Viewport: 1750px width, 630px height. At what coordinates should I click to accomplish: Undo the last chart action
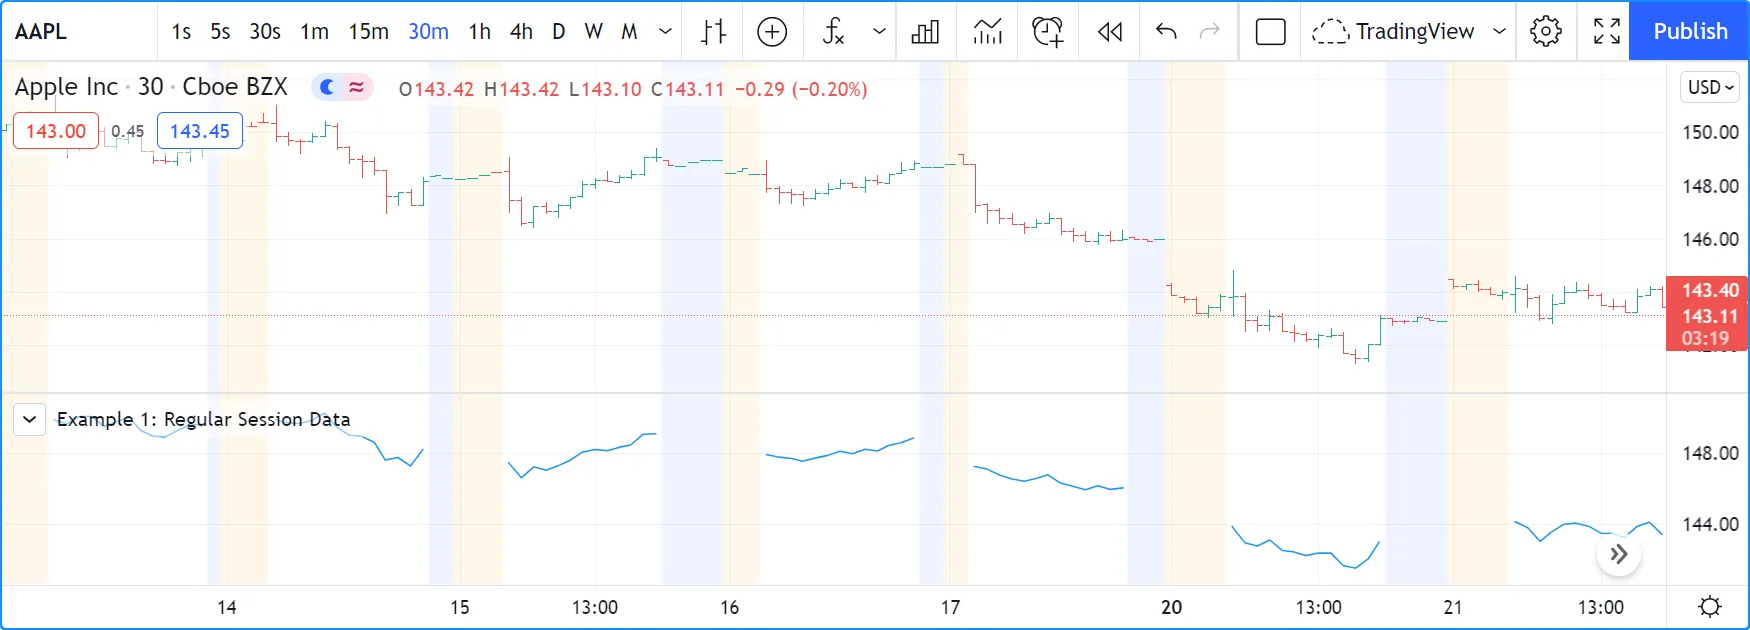pyautogui.click(x=1166, y=32)
